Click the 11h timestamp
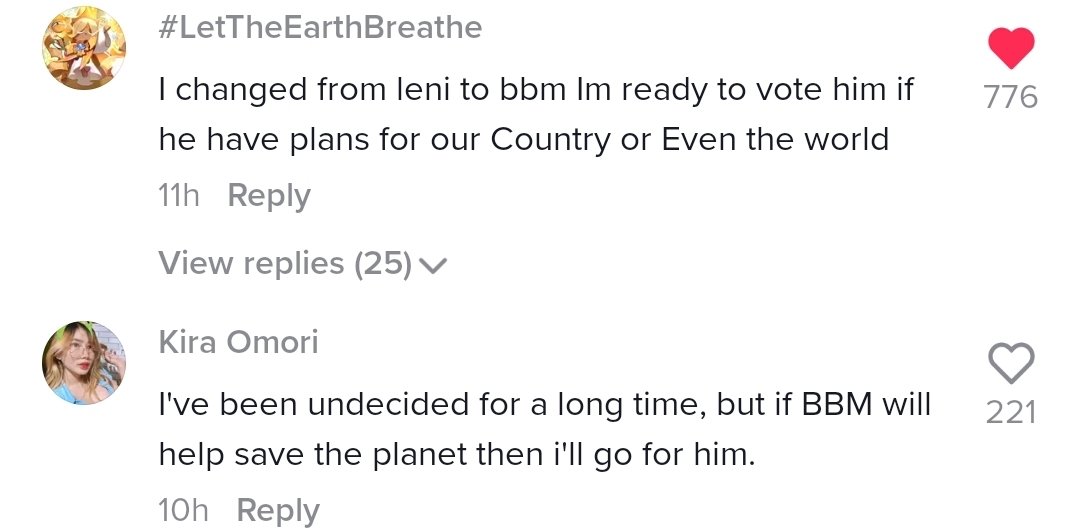 click(x=179, y=196)
